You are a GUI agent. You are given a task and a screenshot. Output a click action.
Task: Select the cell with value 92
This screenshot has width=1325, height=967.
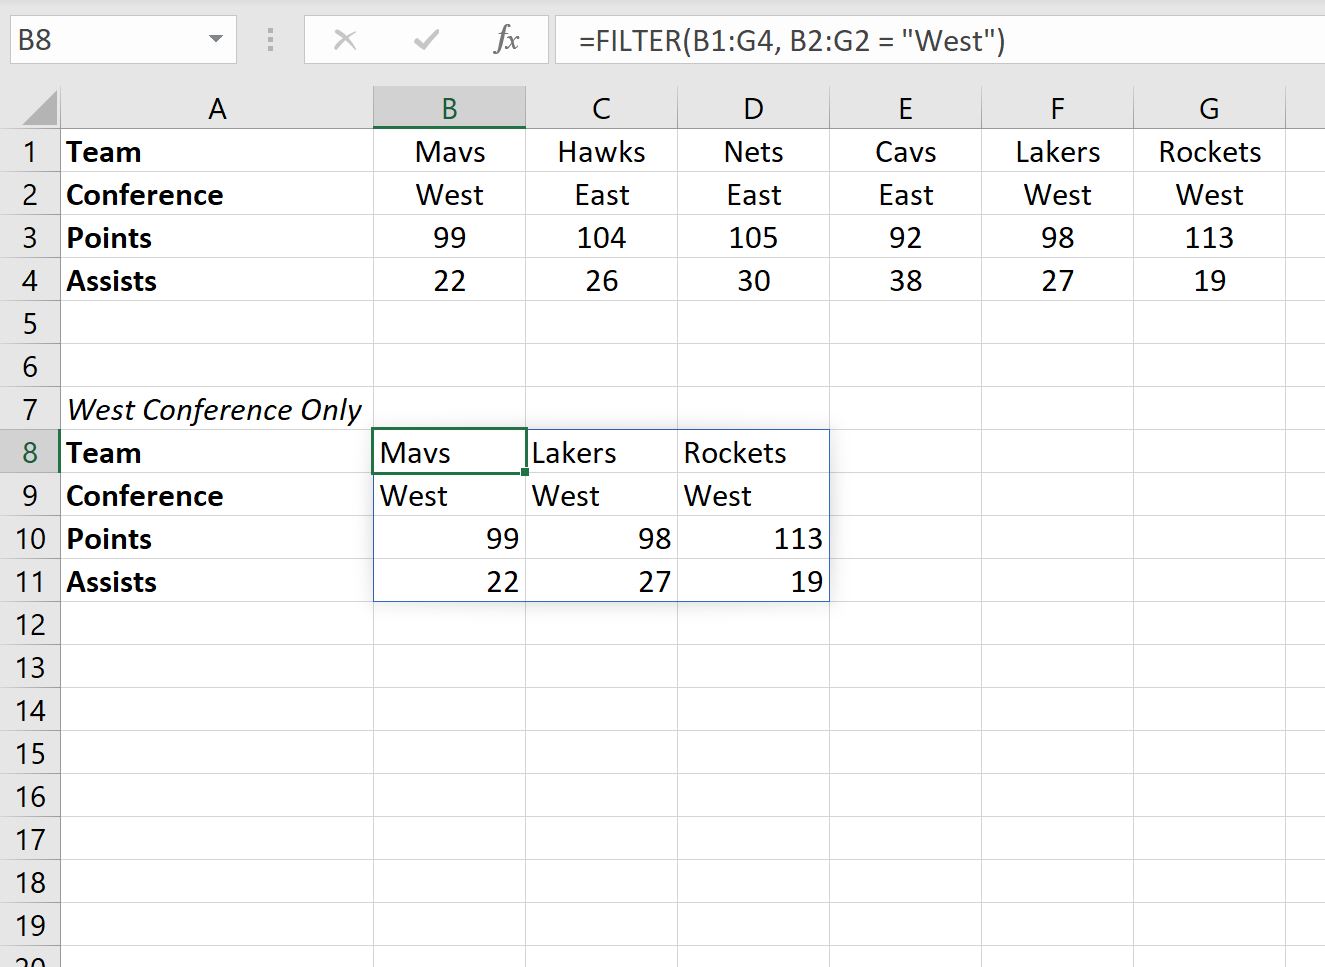pyautogui.click(x=906, y=237)
